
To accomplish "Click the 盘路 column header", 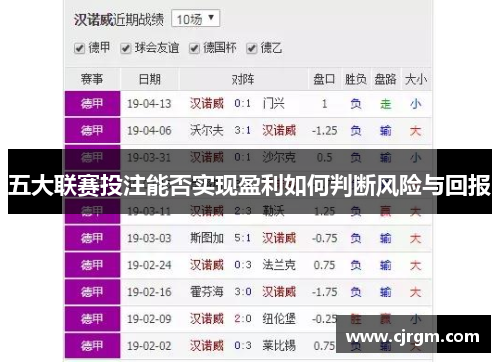I will pos(385,79).
